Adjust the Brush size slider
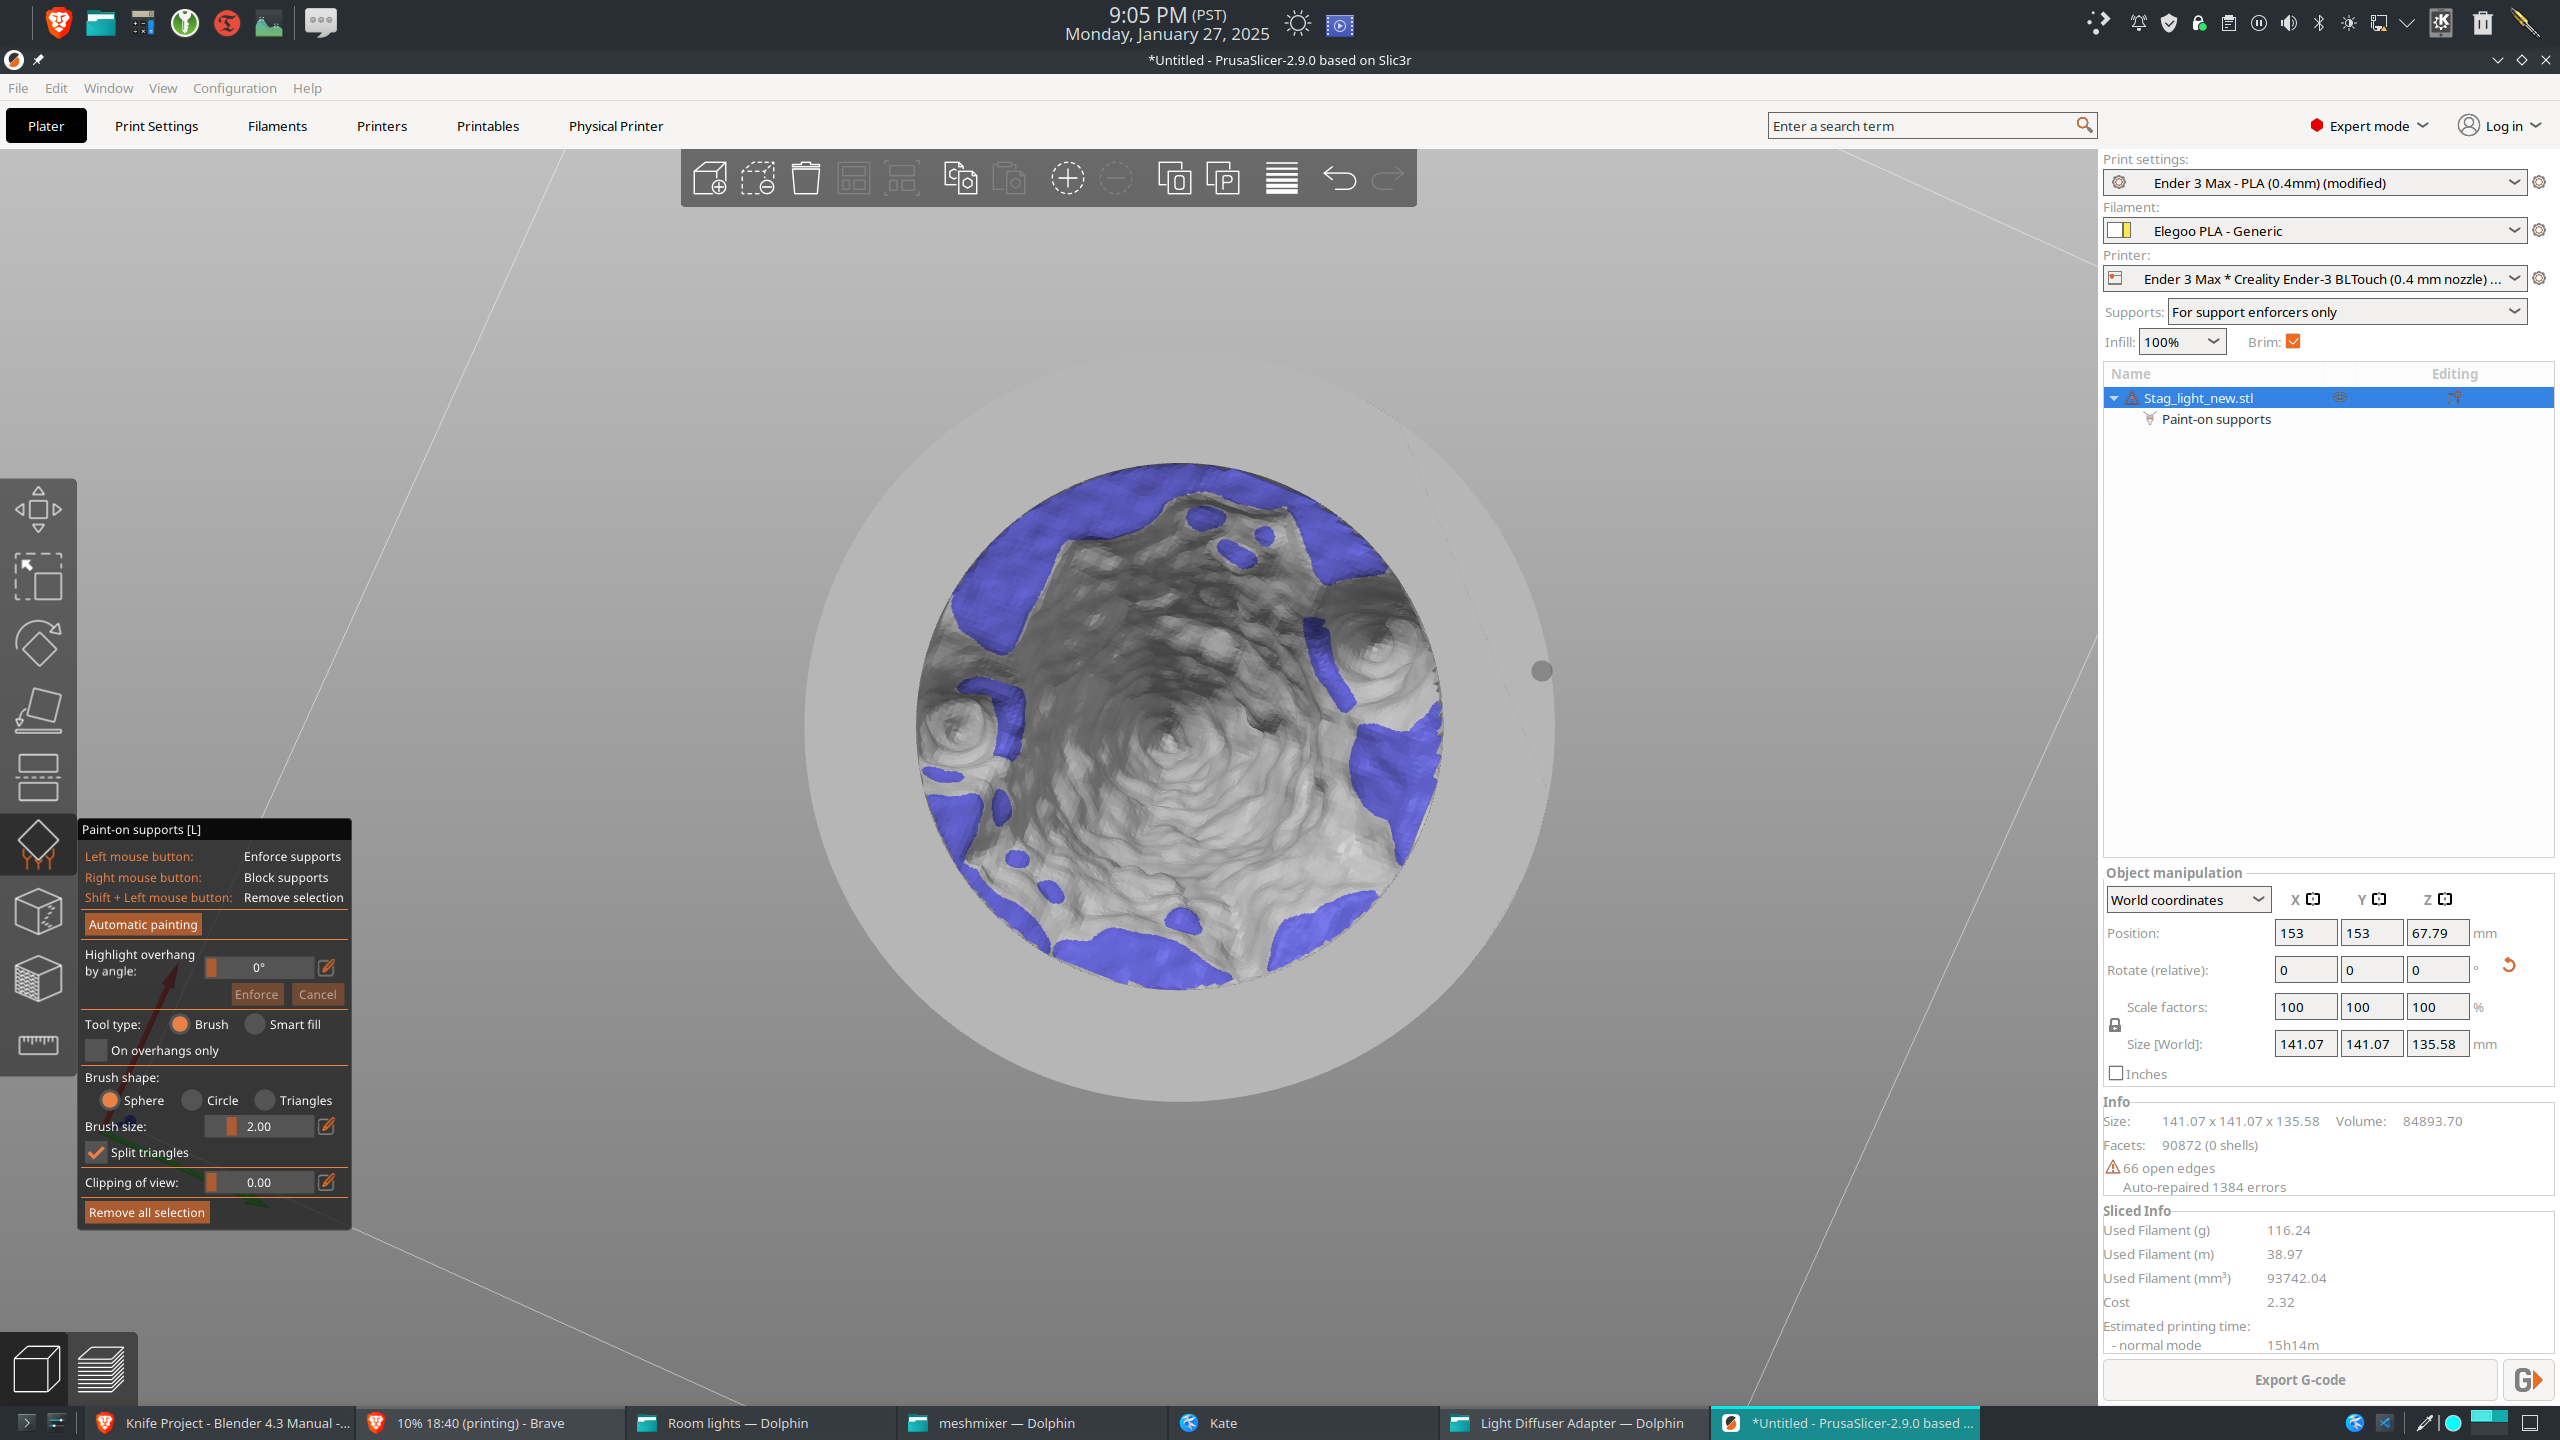Screen dimensions: 2560x1440 tap(259, 1126)
